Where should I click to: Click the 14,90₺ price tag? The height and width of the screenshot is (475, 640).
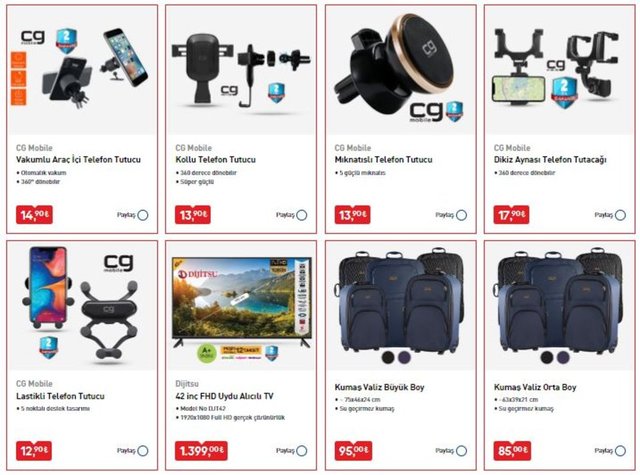click(x=34, y=215)
